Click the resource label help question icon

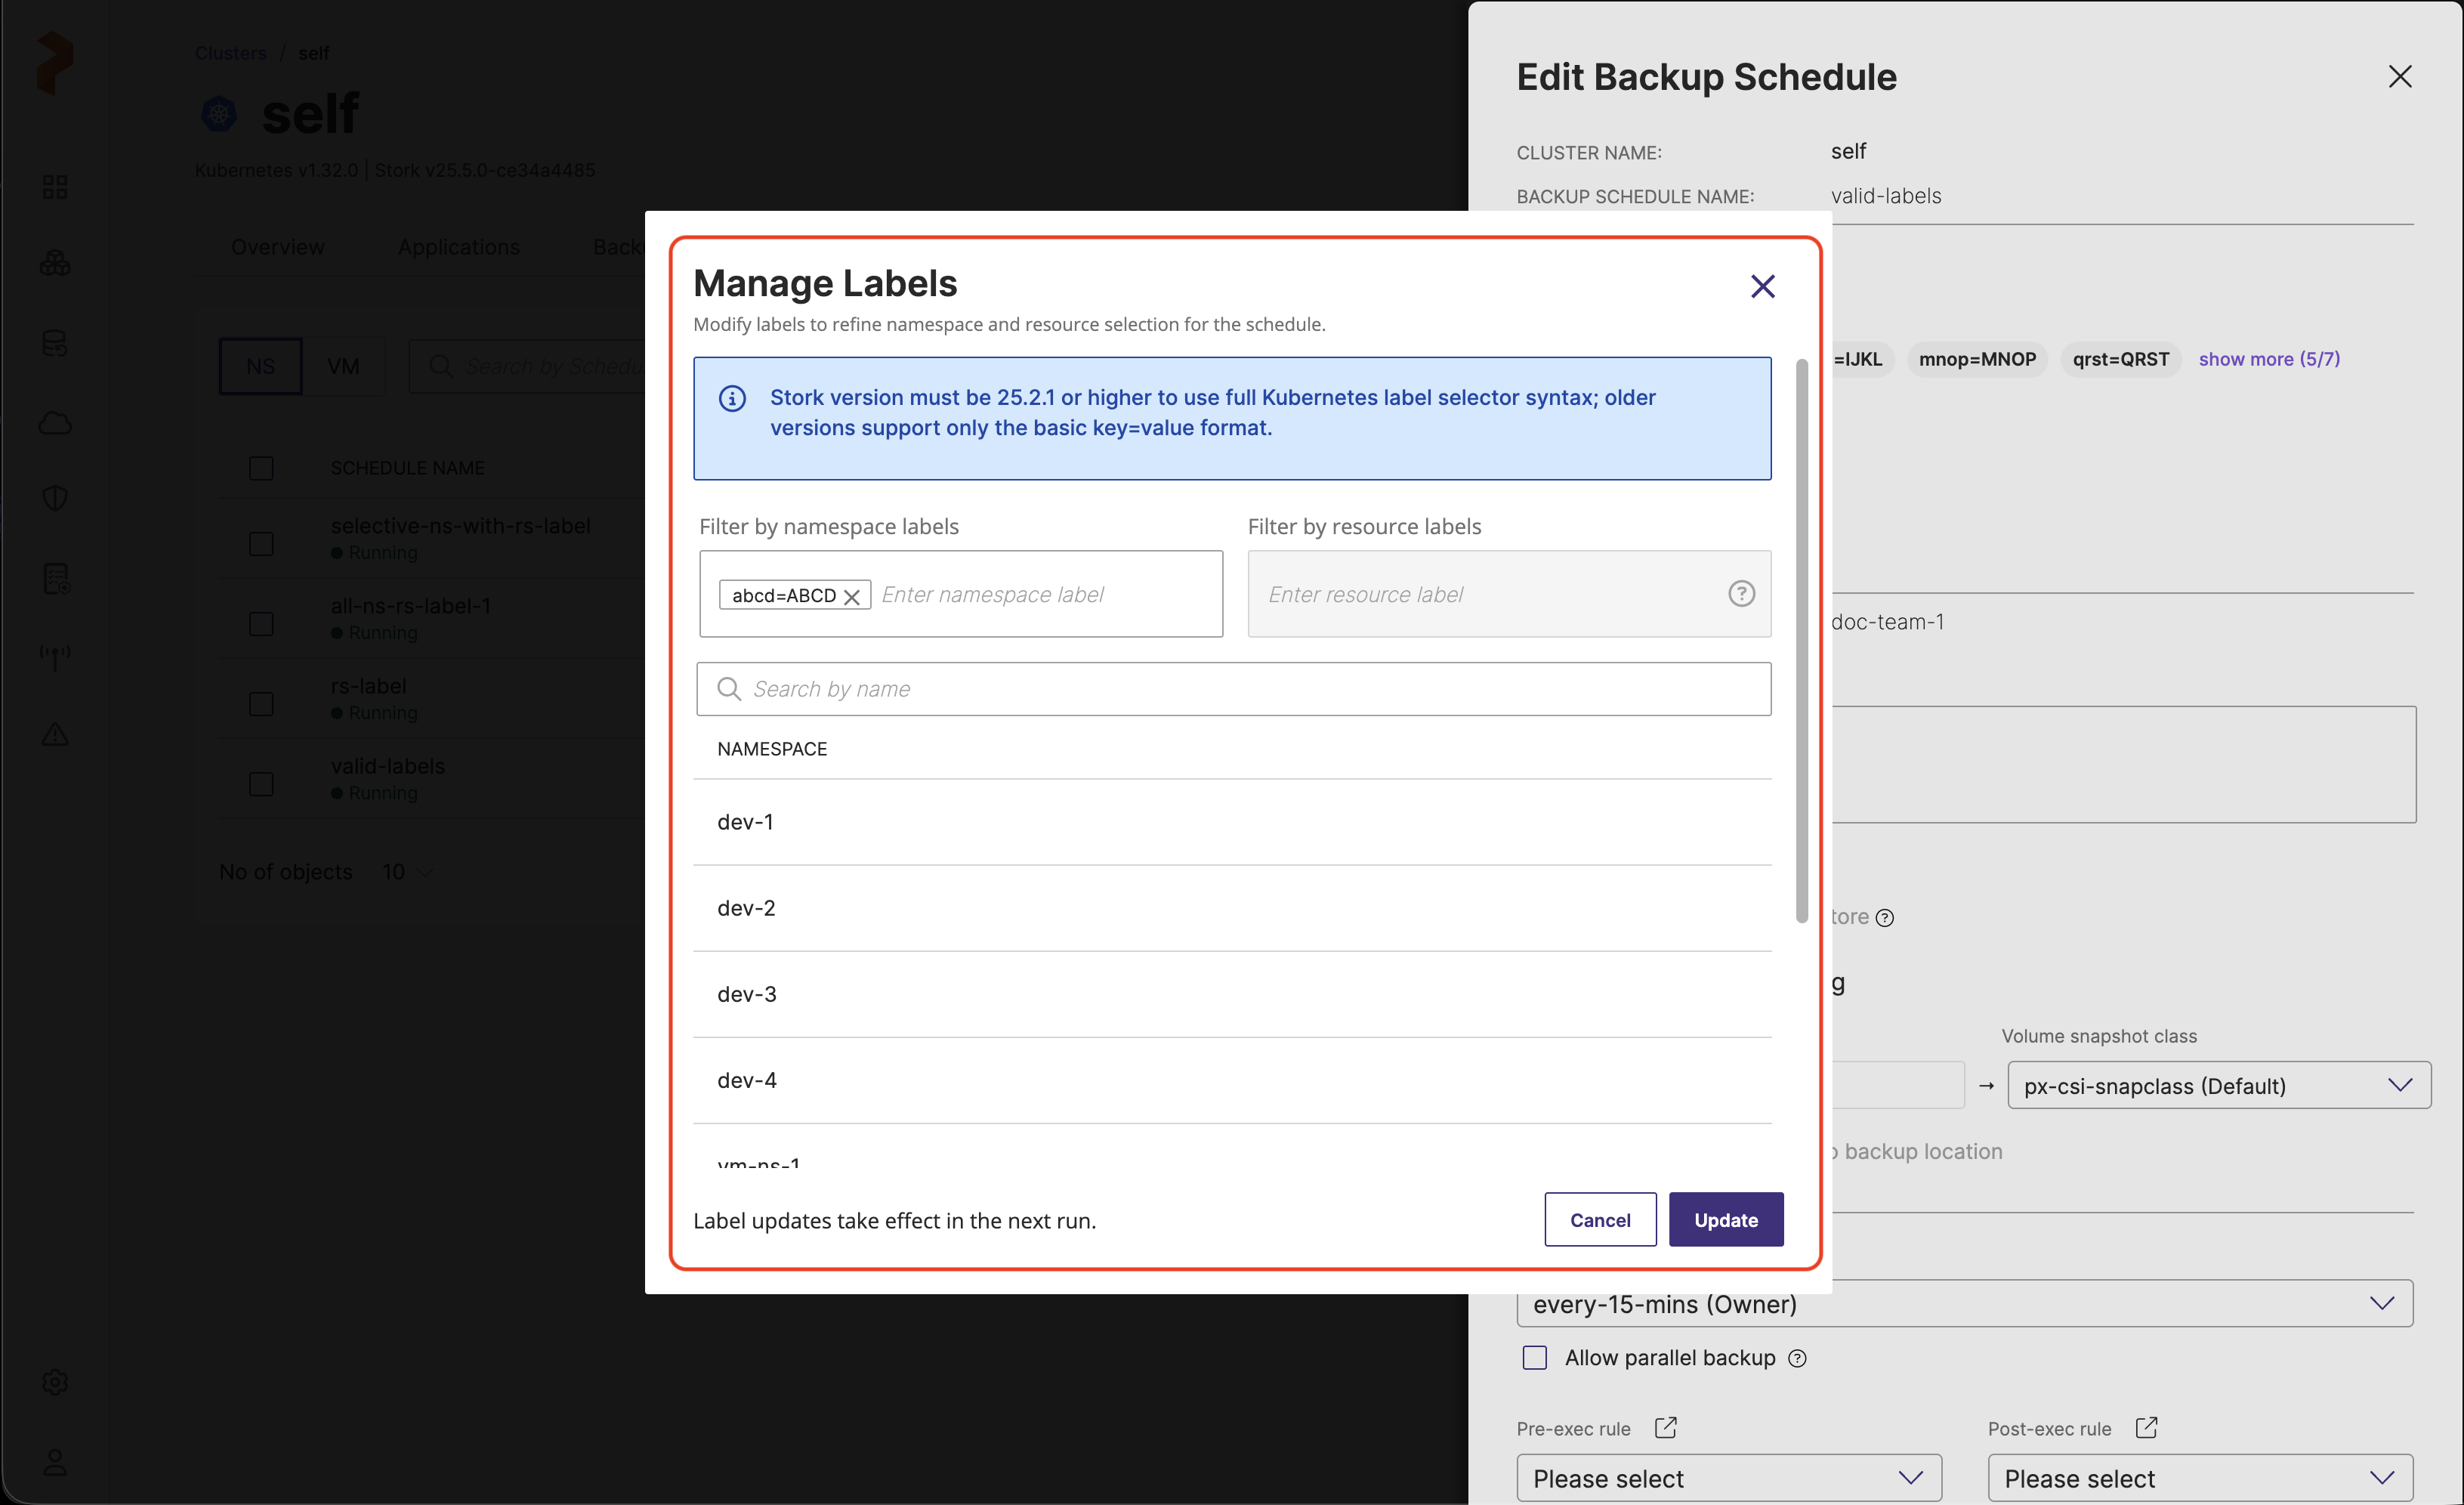click(1741, 594)
